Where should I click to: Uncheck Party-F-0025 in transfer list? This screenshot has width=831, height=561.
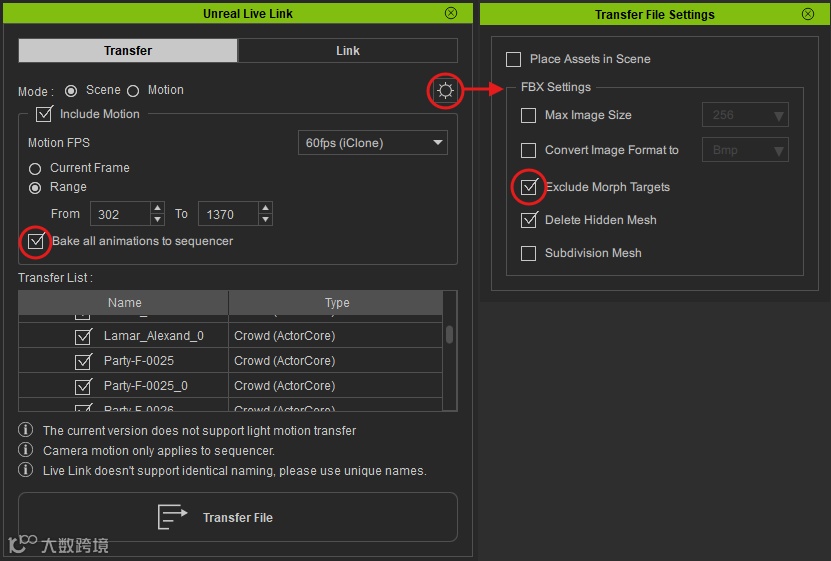[x=83, y=361]
